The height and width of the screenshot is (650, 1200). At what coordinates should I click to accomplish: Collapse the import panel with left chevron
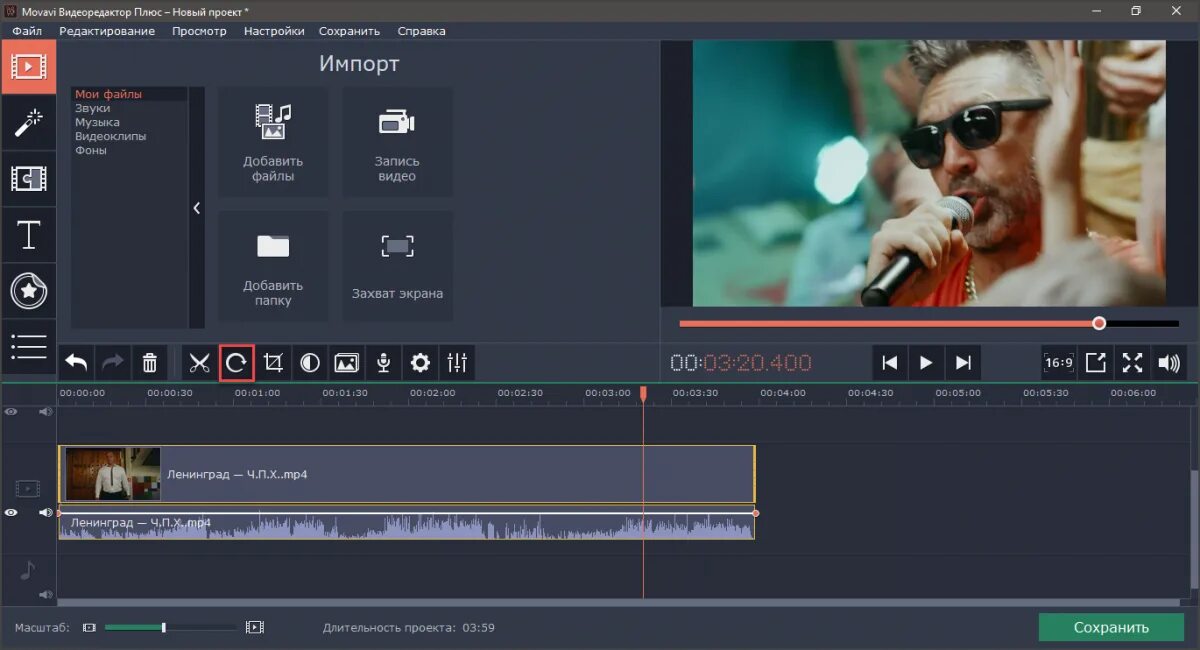tap(197, 208)
